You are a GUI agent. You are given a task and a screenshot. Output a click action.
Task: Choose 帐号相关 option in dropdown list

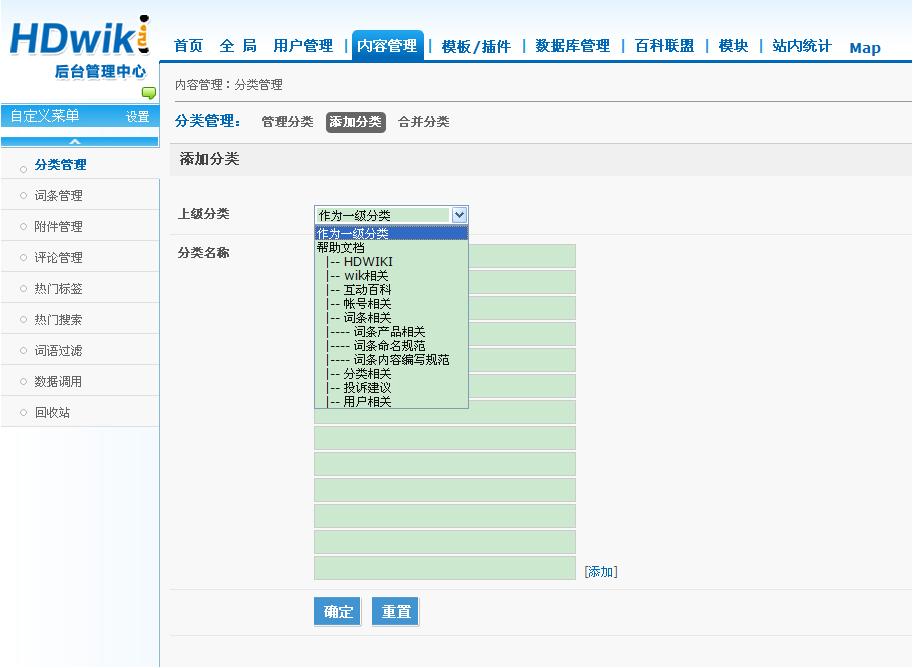tap(391, 303)
